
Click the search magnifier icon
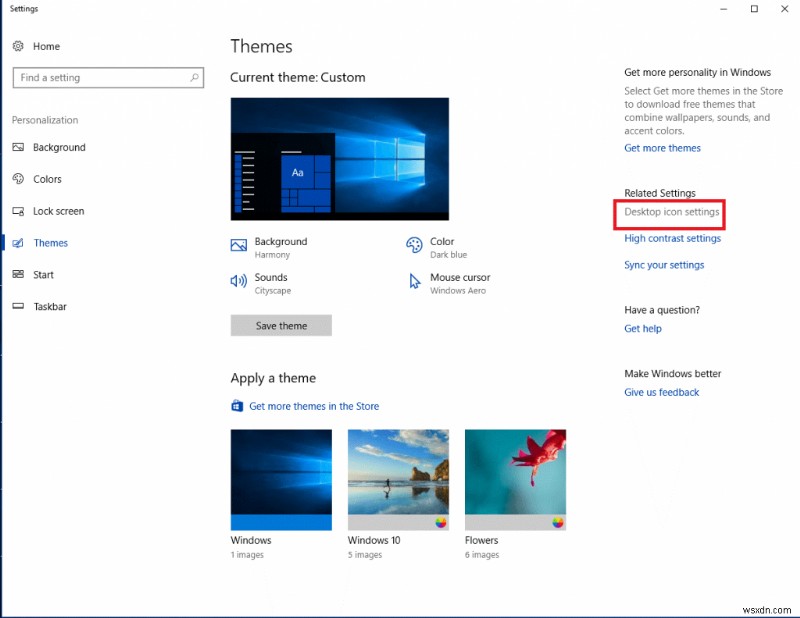click(194, 78)
